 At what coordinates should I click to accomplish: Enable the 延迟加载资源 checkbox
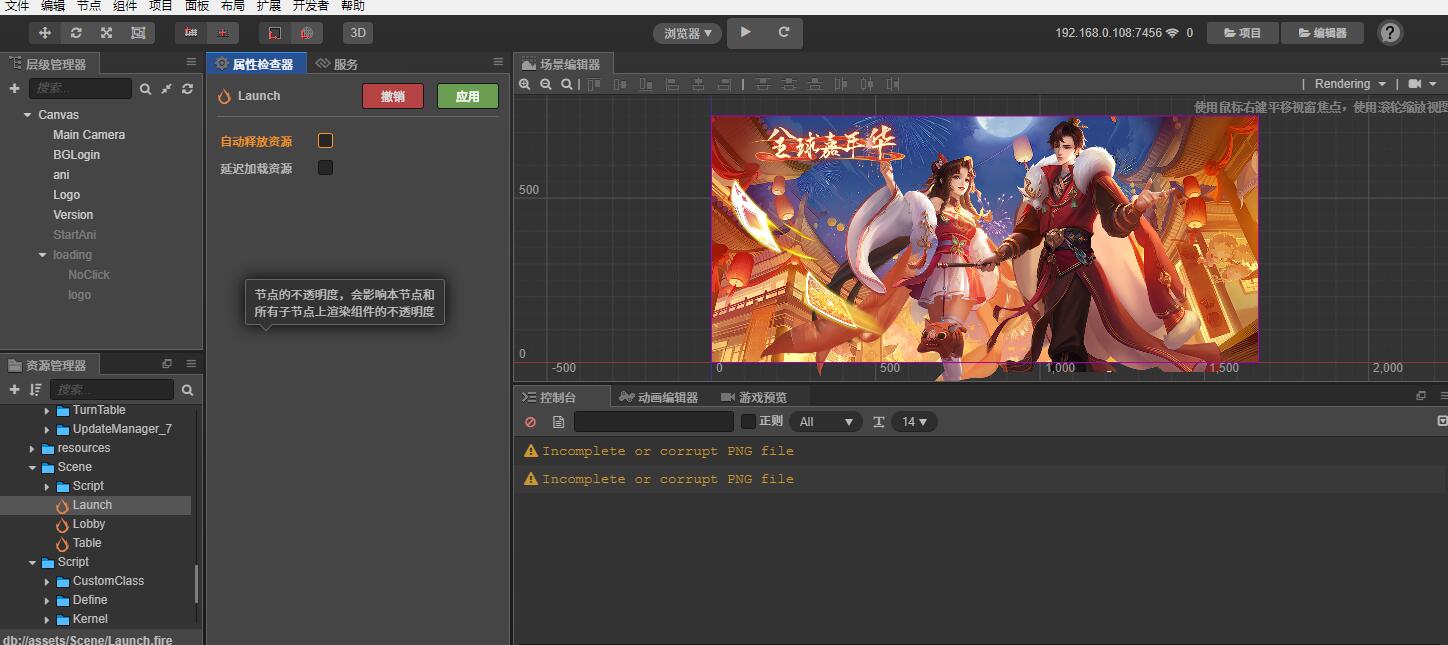[325, 168]
